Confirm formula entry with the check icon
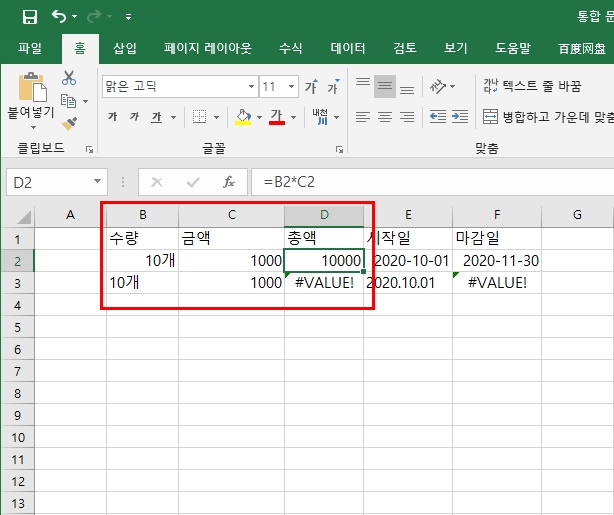Screen dimensions: 614x515 click(193, 182)
